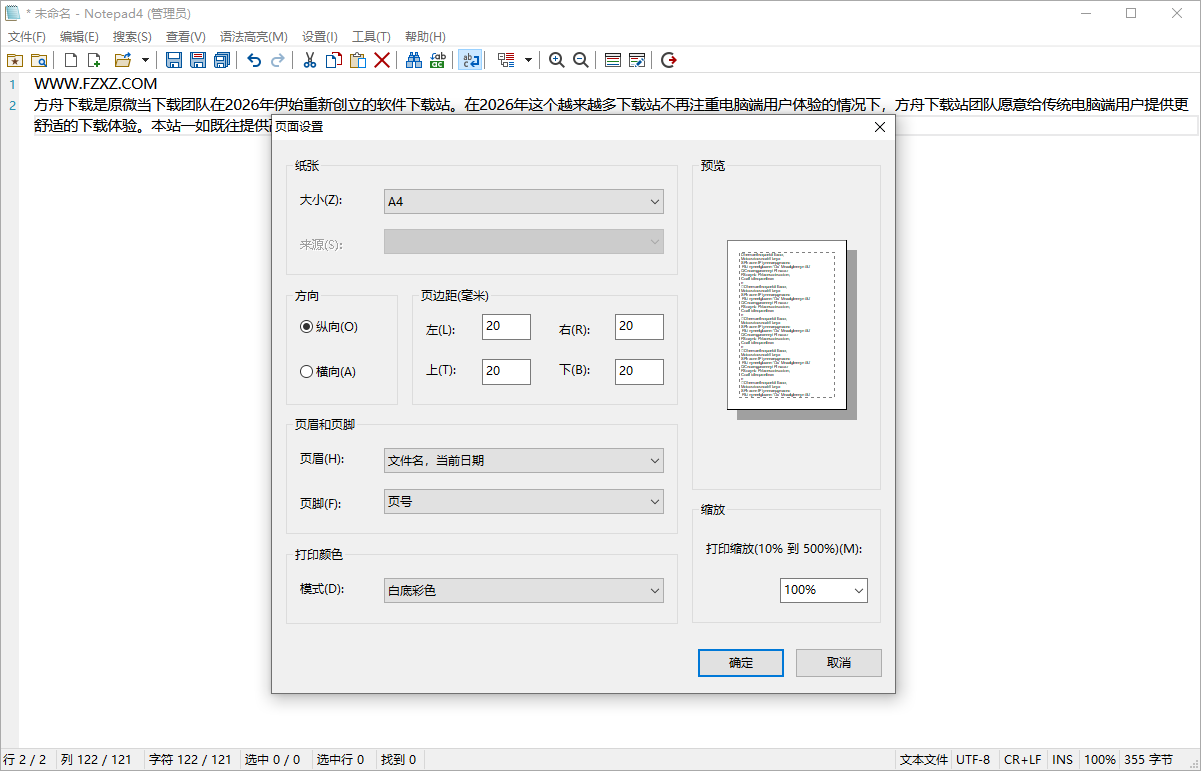Click the 确定 button to confirm settings
This screenshot has width=1201, height=771.
pos(740,662)
